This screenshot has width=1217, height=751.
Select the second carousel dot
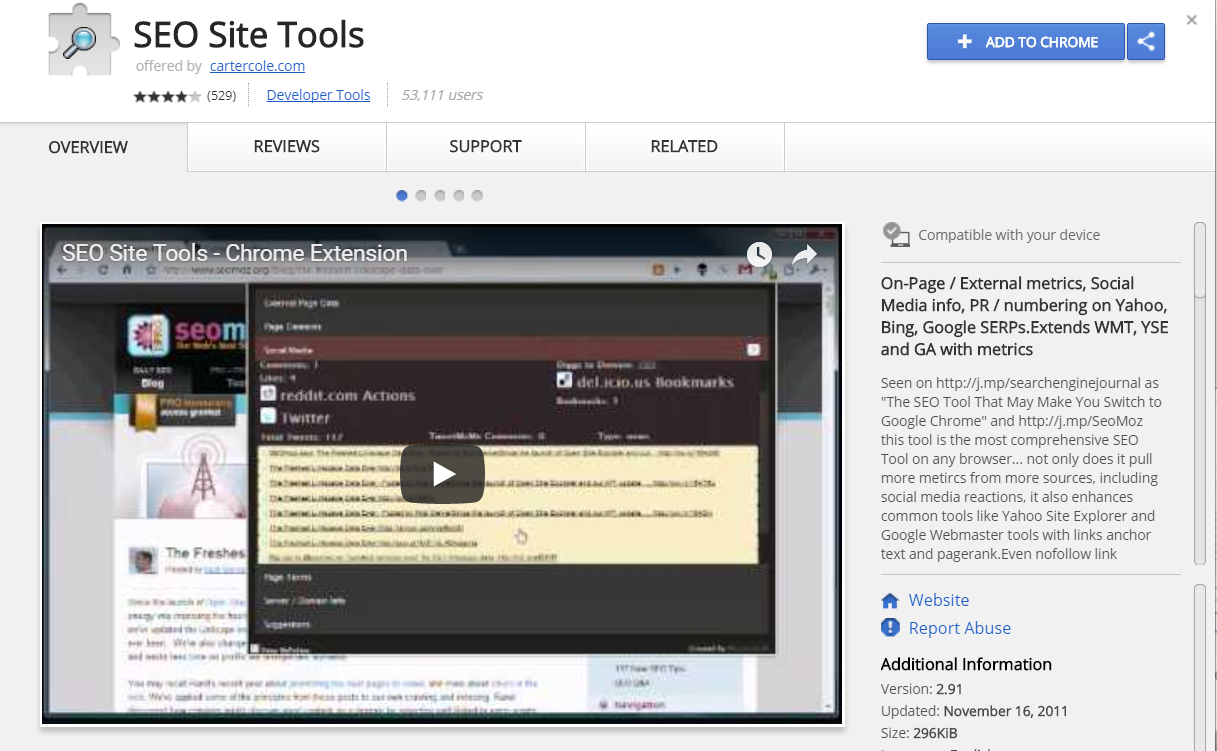(421, 196)
